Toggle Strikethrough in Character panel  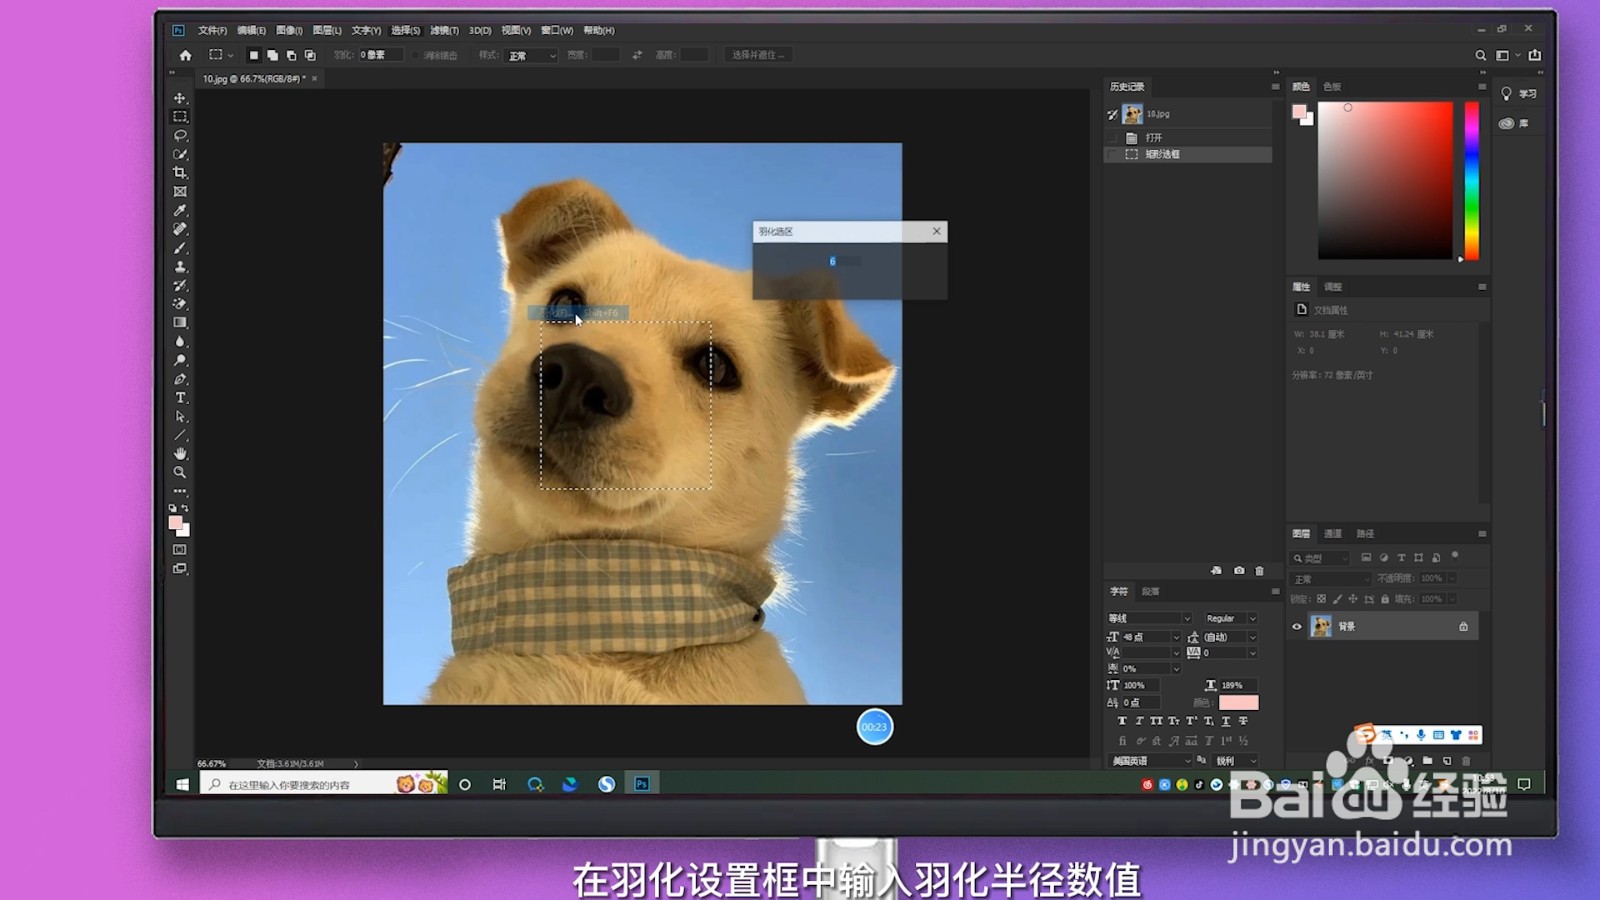[1243, 721]
